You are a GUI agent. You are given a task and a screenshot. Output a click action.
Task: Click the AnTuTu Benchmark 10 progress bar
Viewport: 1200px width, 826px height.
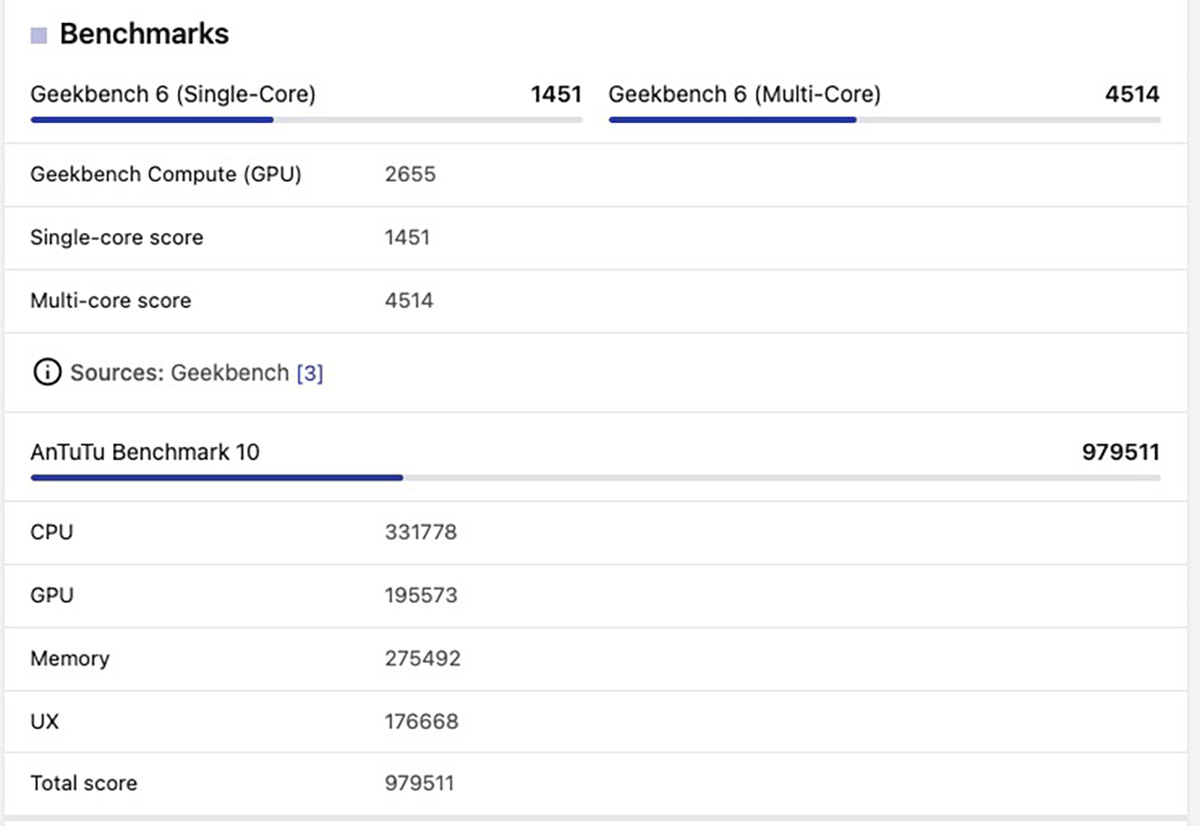click(595, 478)
